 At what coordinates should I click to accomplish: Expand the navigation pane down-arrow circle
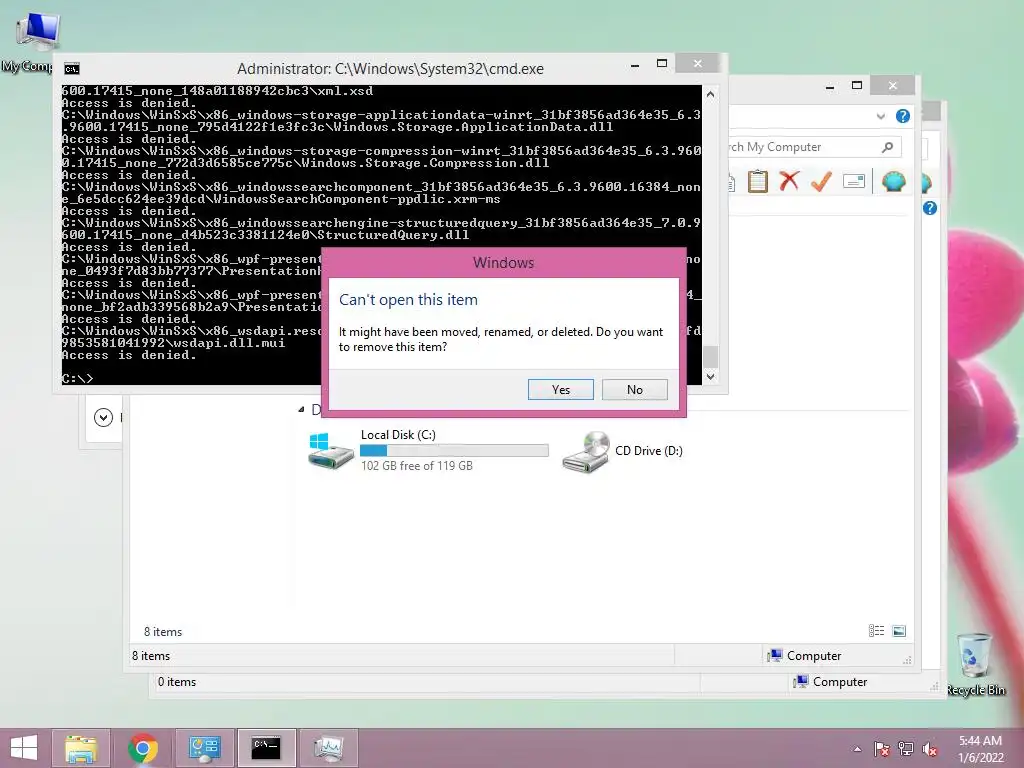tap(103, 417)
